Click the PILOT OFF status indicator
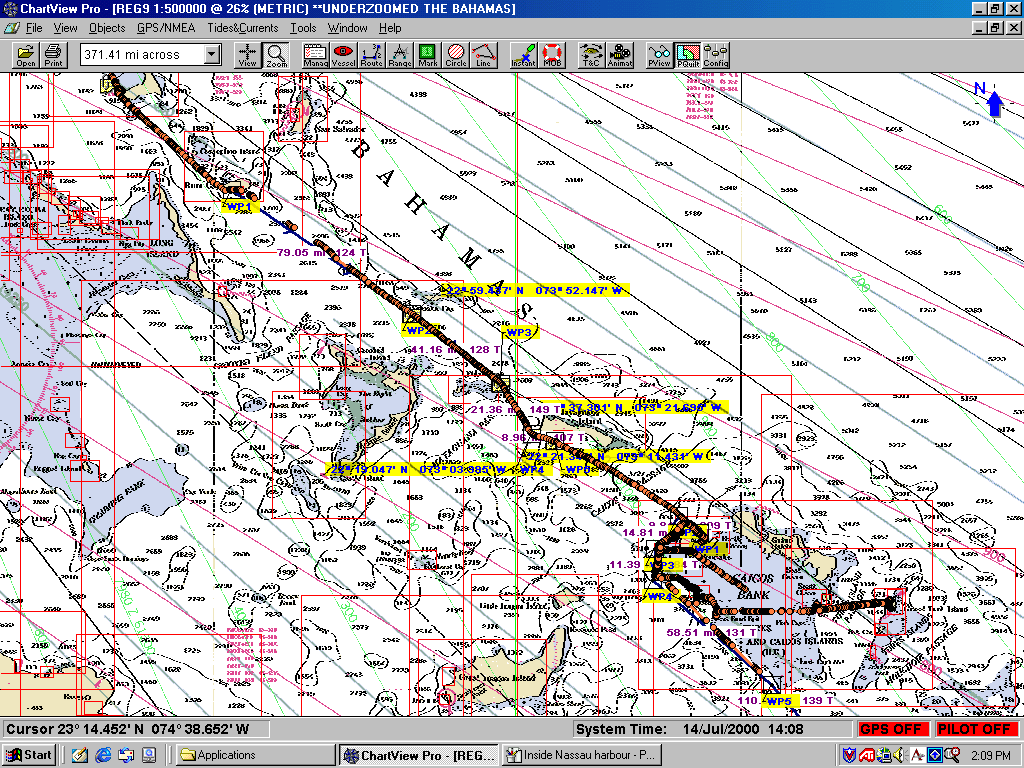 click(x=974, y=729)
